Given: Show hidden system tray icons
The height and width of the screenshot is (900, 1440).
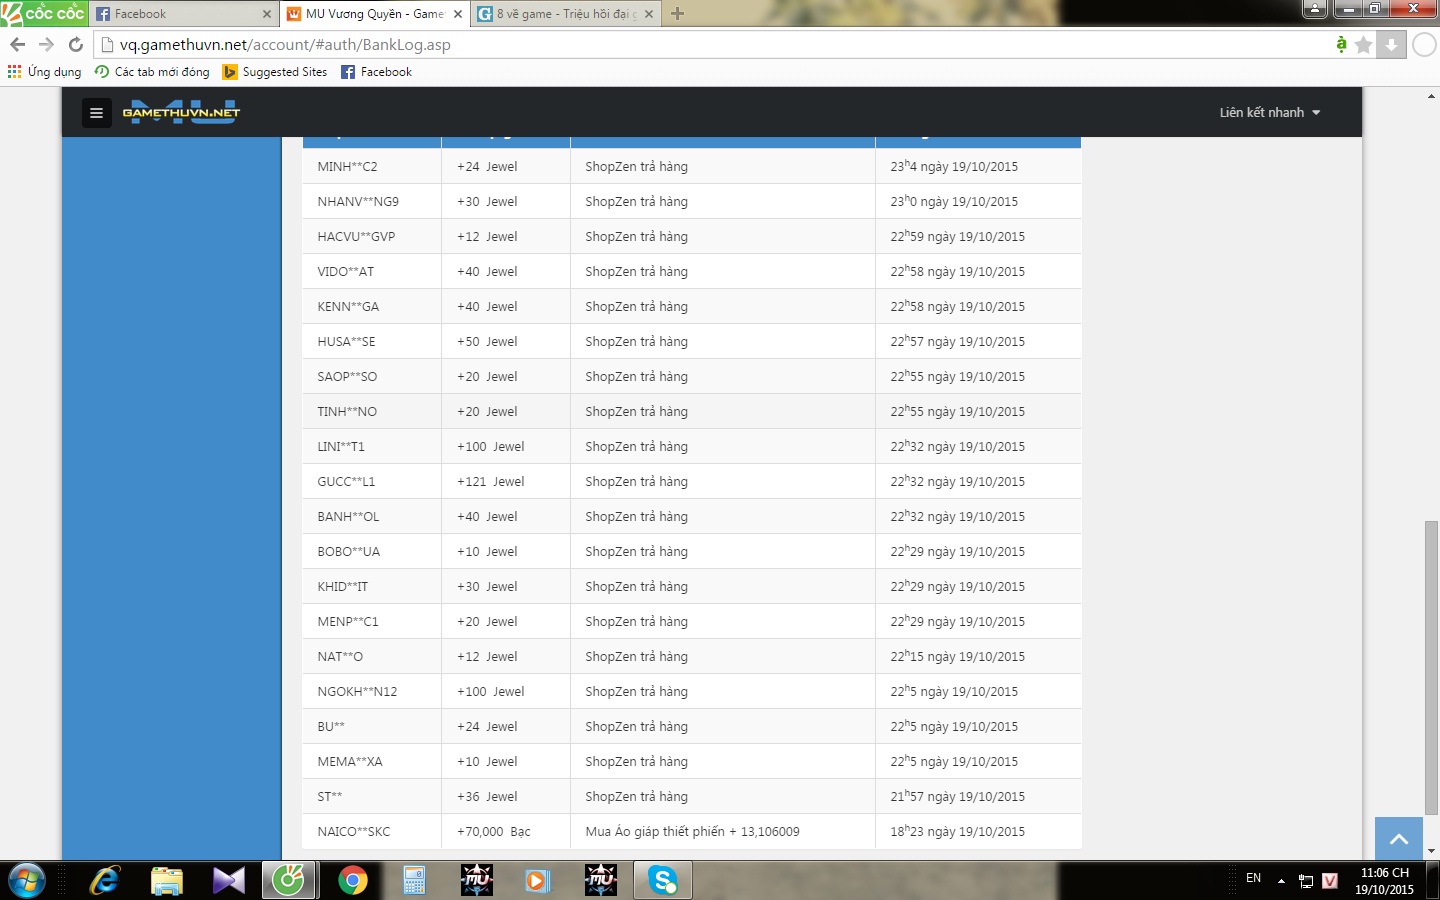Looking at the screenshot, I should [x=1281, y=881].
